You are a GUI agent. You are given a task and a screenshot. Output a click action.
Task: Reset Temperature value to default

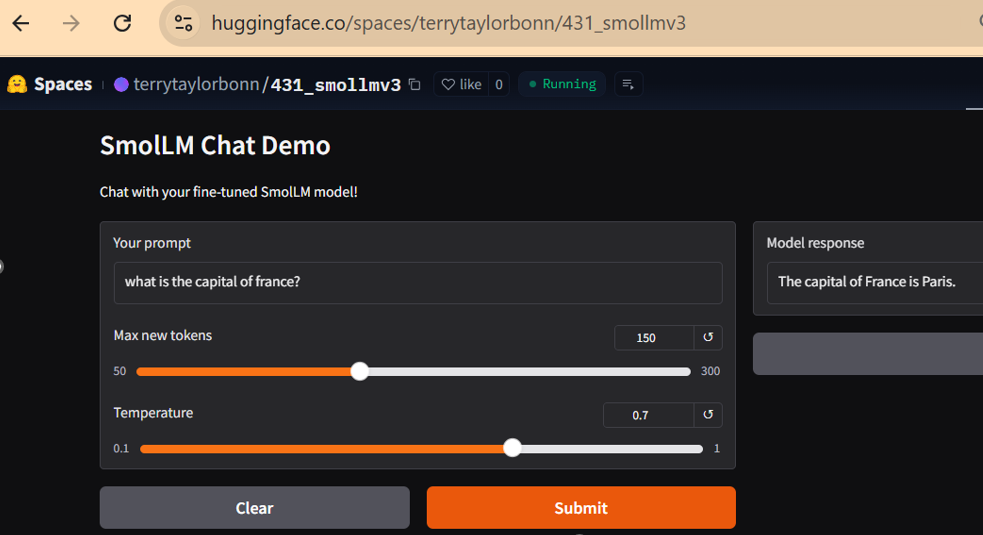pyautogui.click(x=708, y=415)
